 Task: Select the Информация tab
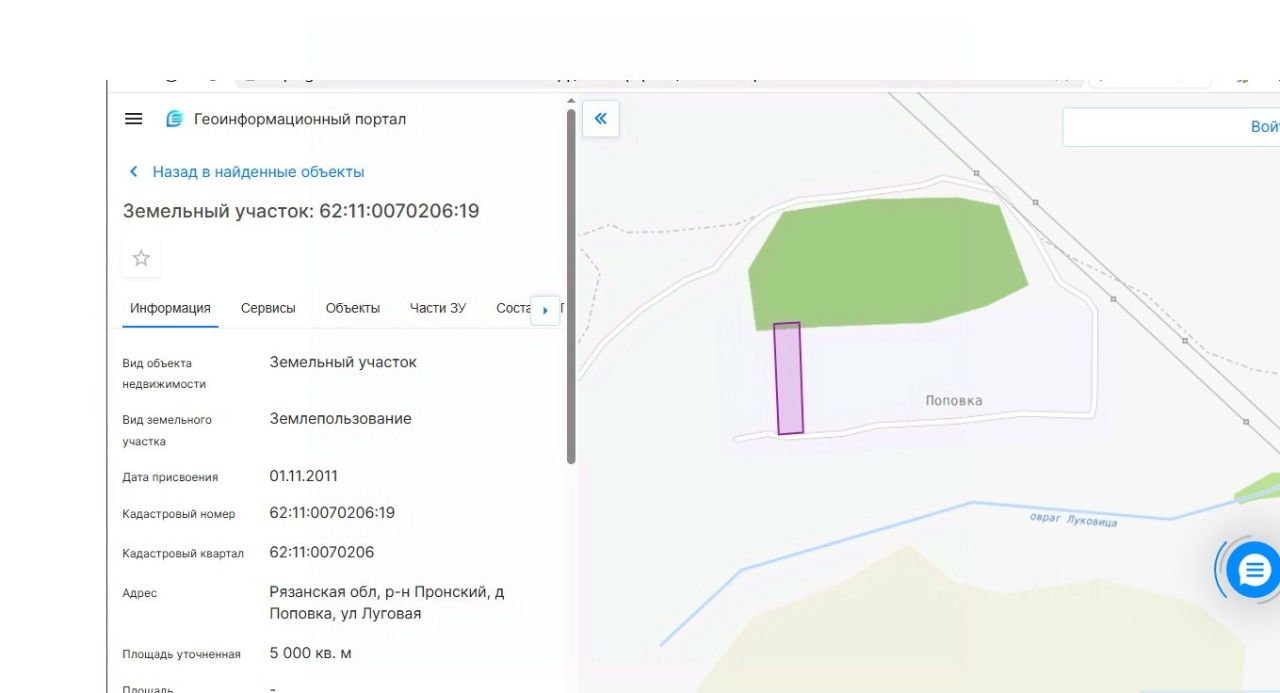(x=170, y=308)
